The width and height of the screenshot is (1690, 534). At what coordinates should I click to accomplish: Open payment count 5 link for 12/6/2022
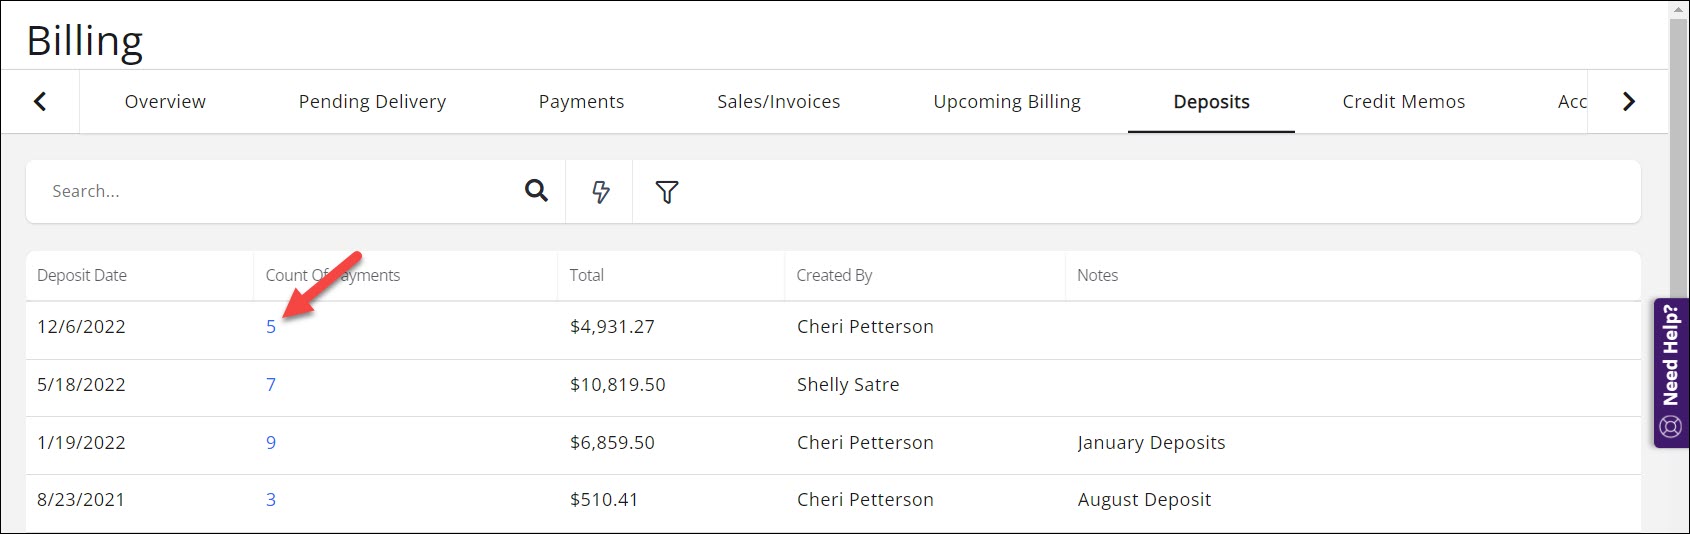coord(271,327)
